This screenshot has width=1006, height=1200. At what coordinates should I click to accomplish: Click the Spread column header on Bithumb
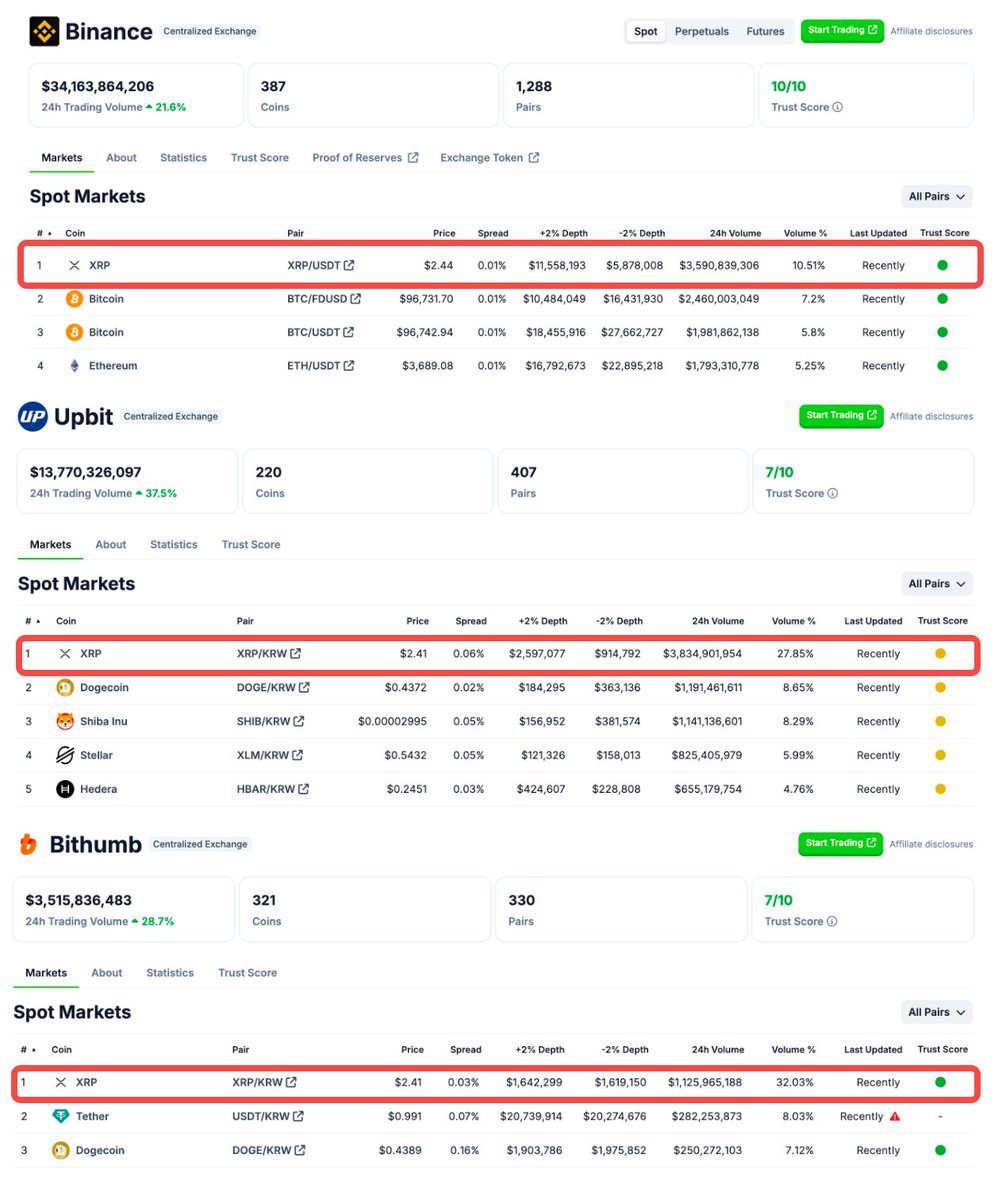pyautogui.click(x=466, y=1050)
